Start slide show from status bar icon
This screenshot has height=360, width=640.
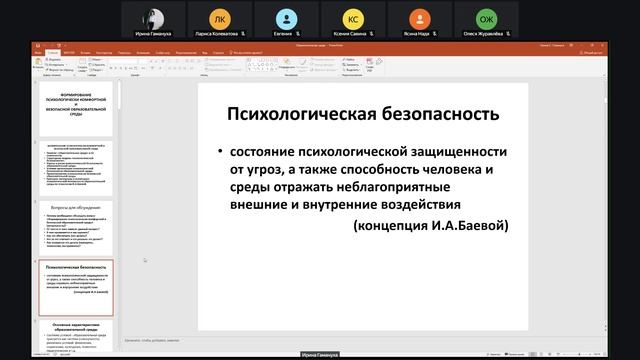(558, 354)
